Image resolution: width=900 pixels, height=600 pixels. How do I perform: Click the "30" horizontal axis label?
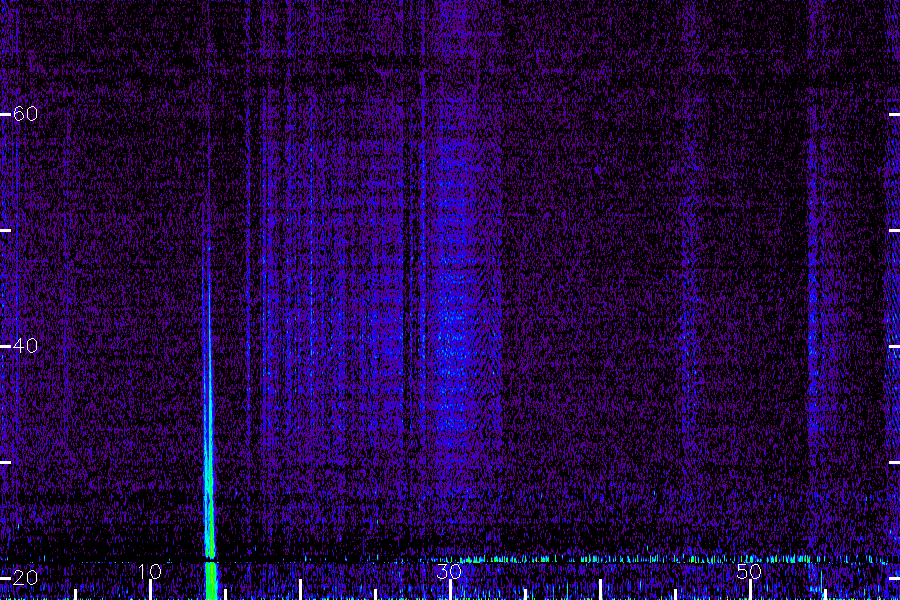pyautogui.click(x=449, y=571)
